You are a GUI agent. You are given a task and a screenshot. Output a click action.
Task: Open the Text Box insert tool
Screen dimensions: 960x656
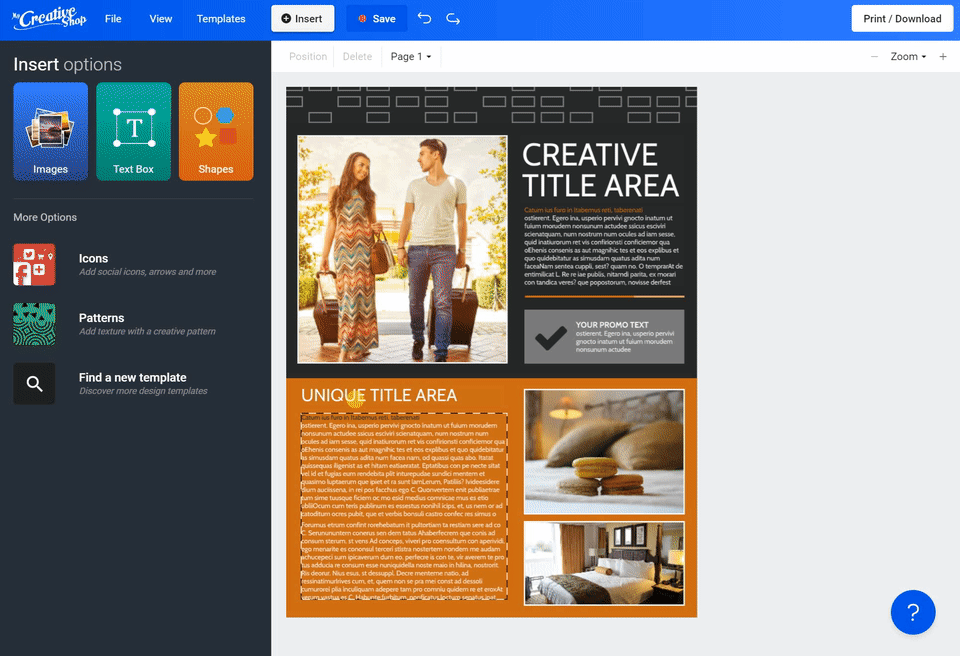tap(133, 131)
